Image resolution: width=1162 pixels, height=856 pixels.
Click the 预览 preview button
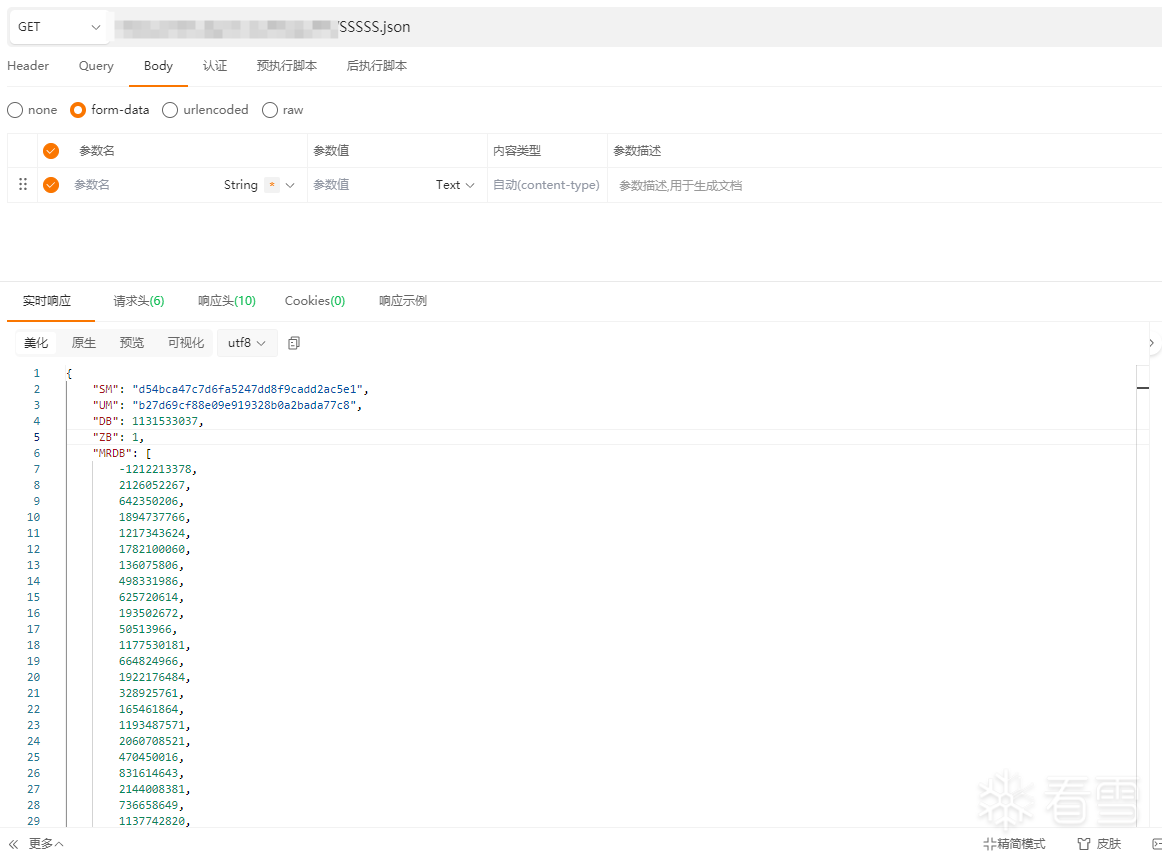[x=132, y=342]
